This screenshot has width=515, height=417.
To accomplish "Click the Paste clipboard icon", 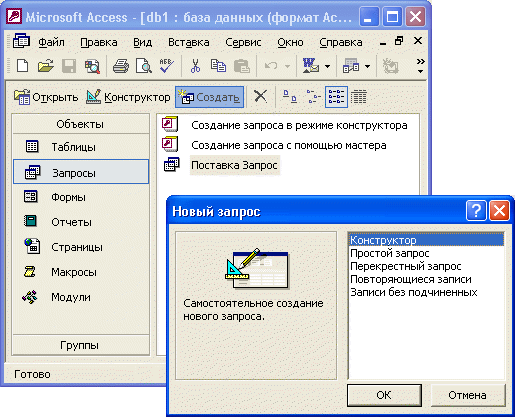I will (x=242, y=66).
